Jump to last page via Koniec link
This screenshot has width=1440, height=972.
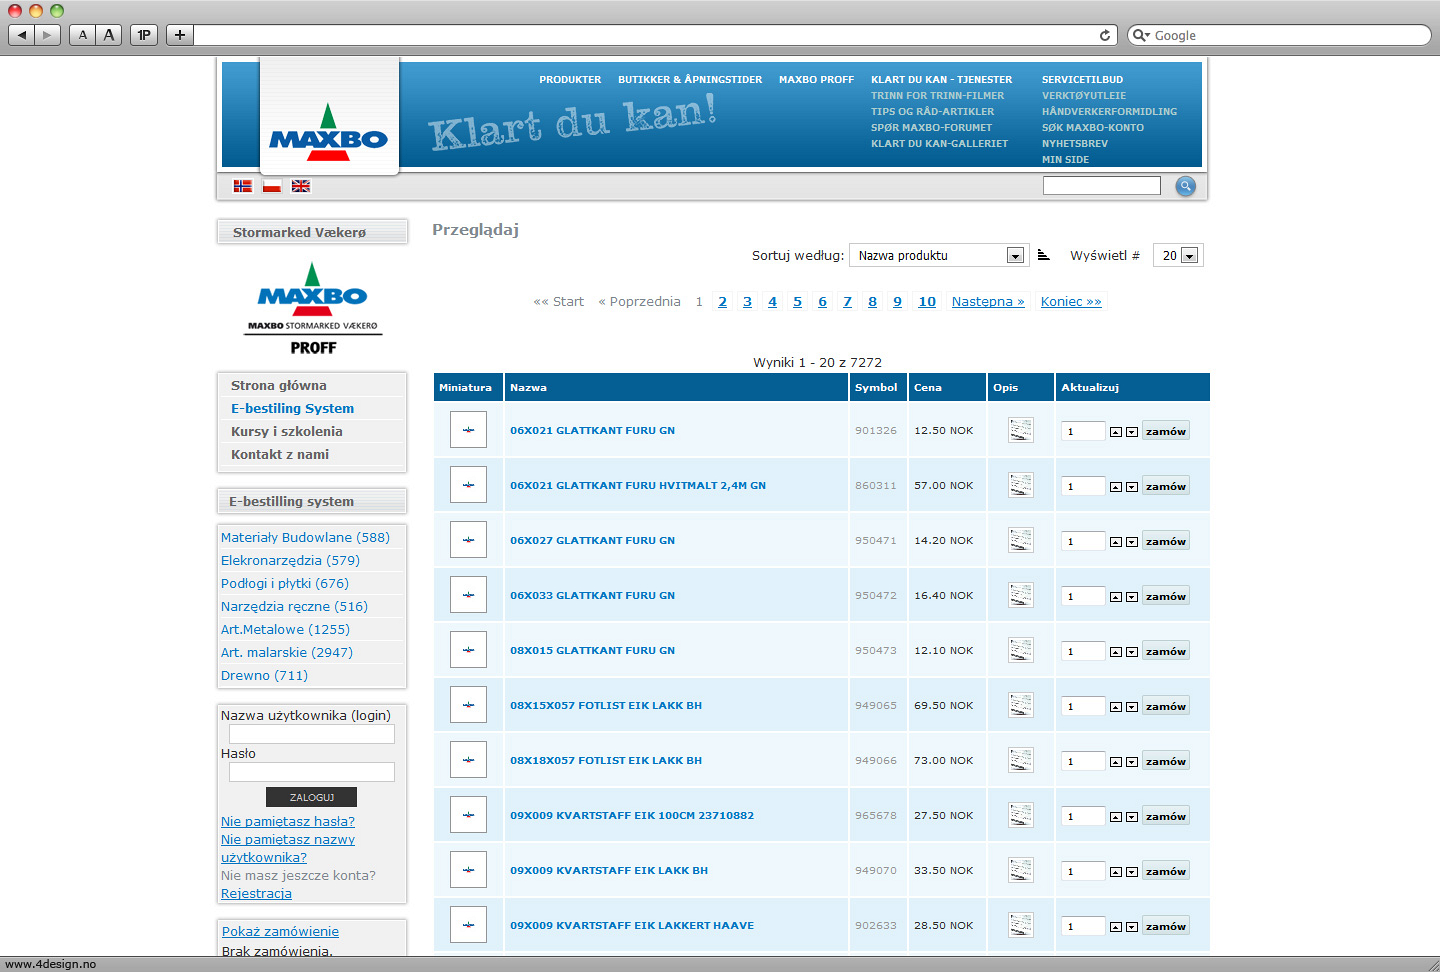(x=1071, y=302)
